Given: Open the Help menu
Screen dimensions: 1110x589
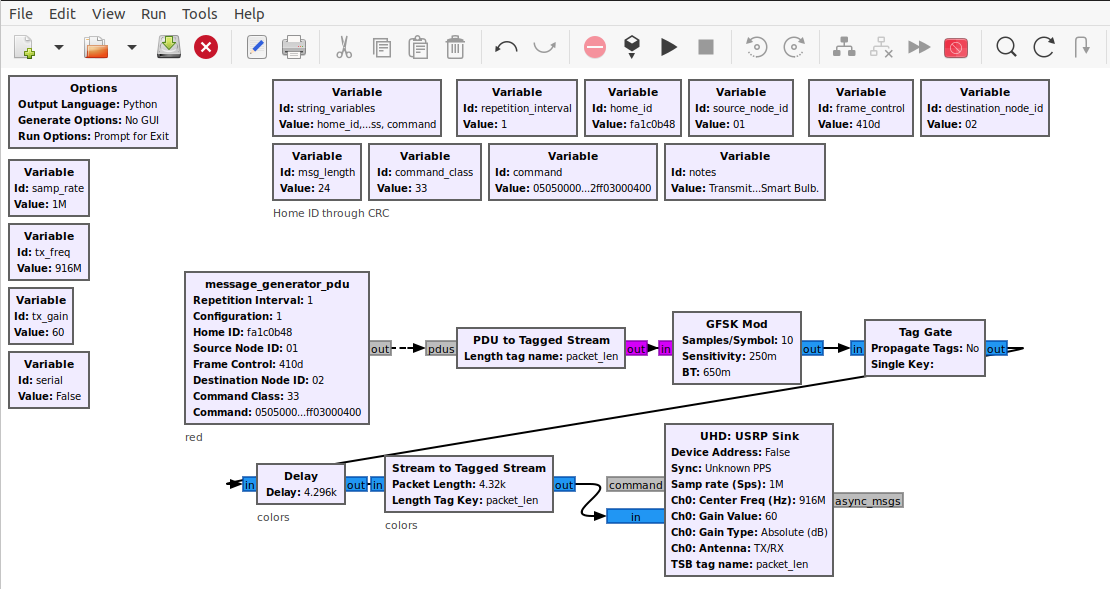Looking at the screenshot, I should [x=248, y=13].
